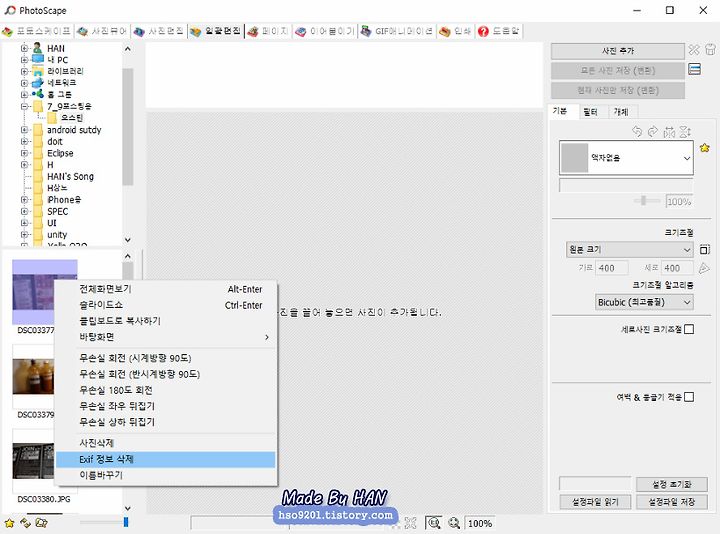The height and width of the screenshot is (534, 720).
Task: Select the HAN's Song folder
Action: point(70,177)
